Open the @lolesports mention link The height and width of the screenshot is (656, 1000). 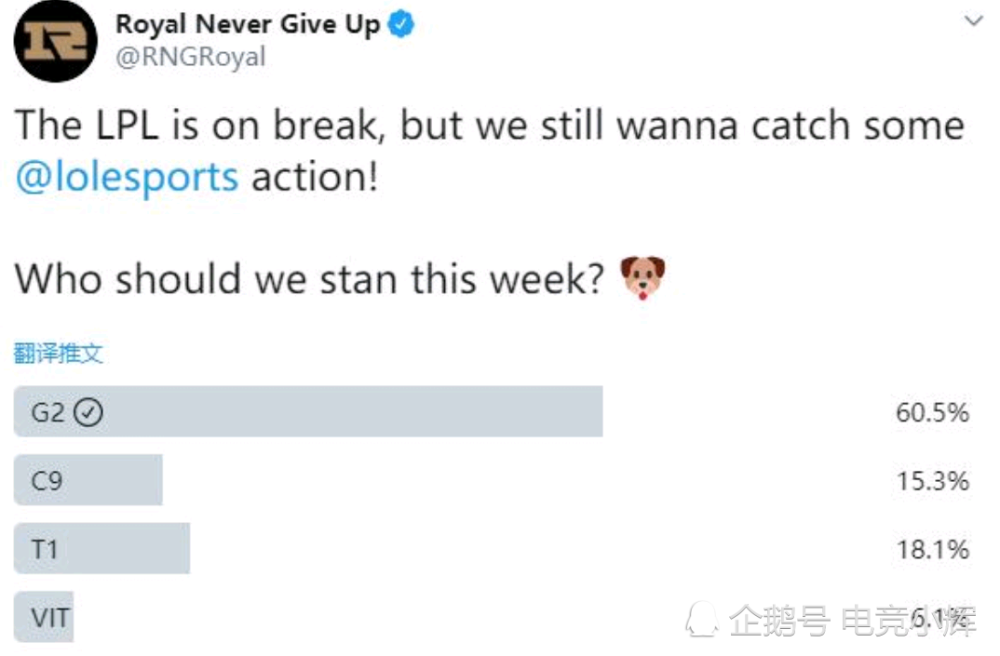[x=127, y=177]
